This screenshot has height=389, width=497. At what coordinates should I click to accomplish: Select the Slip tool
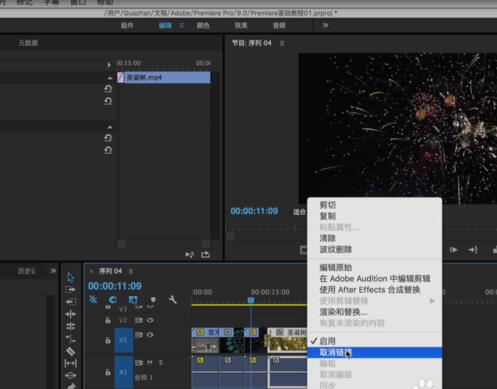coord(70,363)
